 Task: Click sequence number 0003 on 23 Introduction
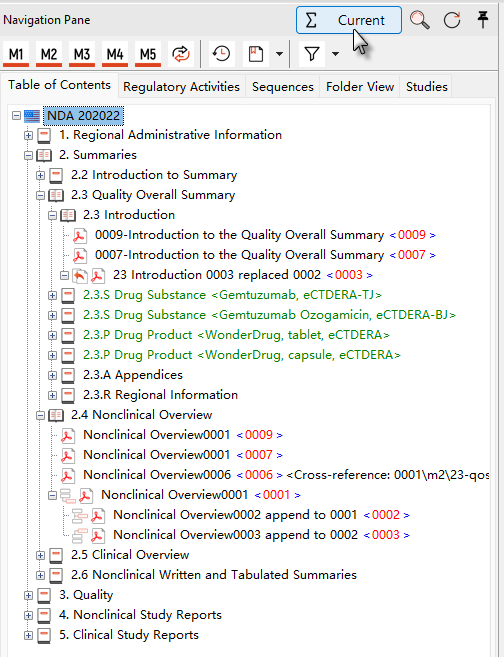[349, 275]
